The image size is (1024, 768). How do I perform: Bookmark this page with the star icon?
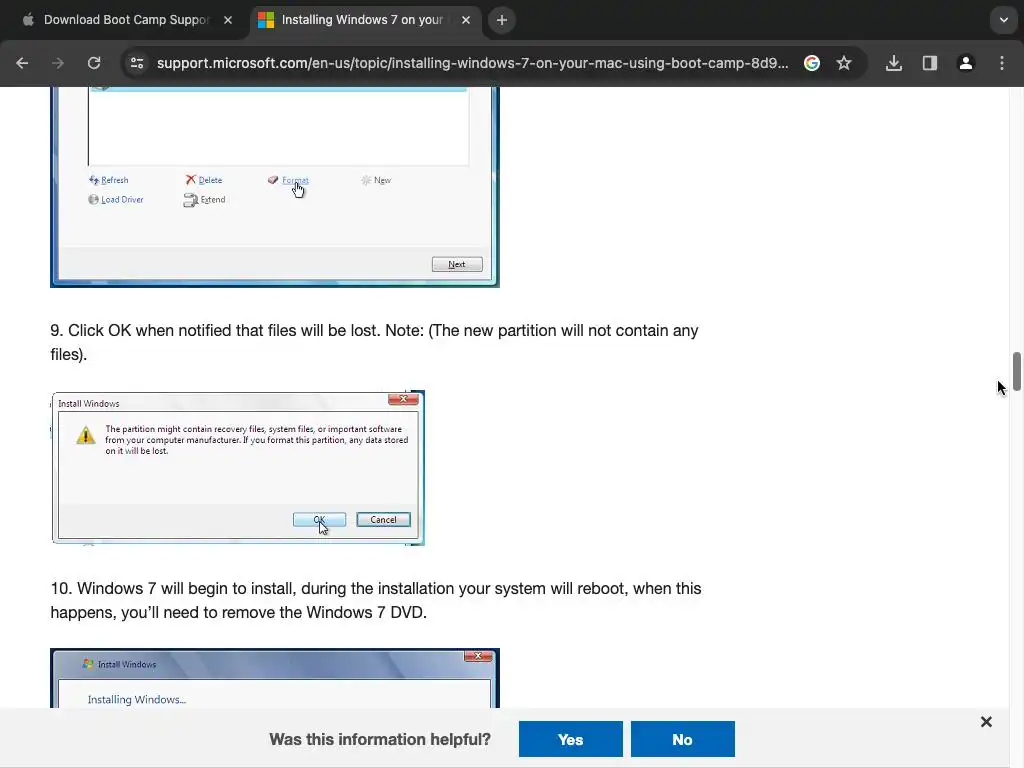[844, 63]
